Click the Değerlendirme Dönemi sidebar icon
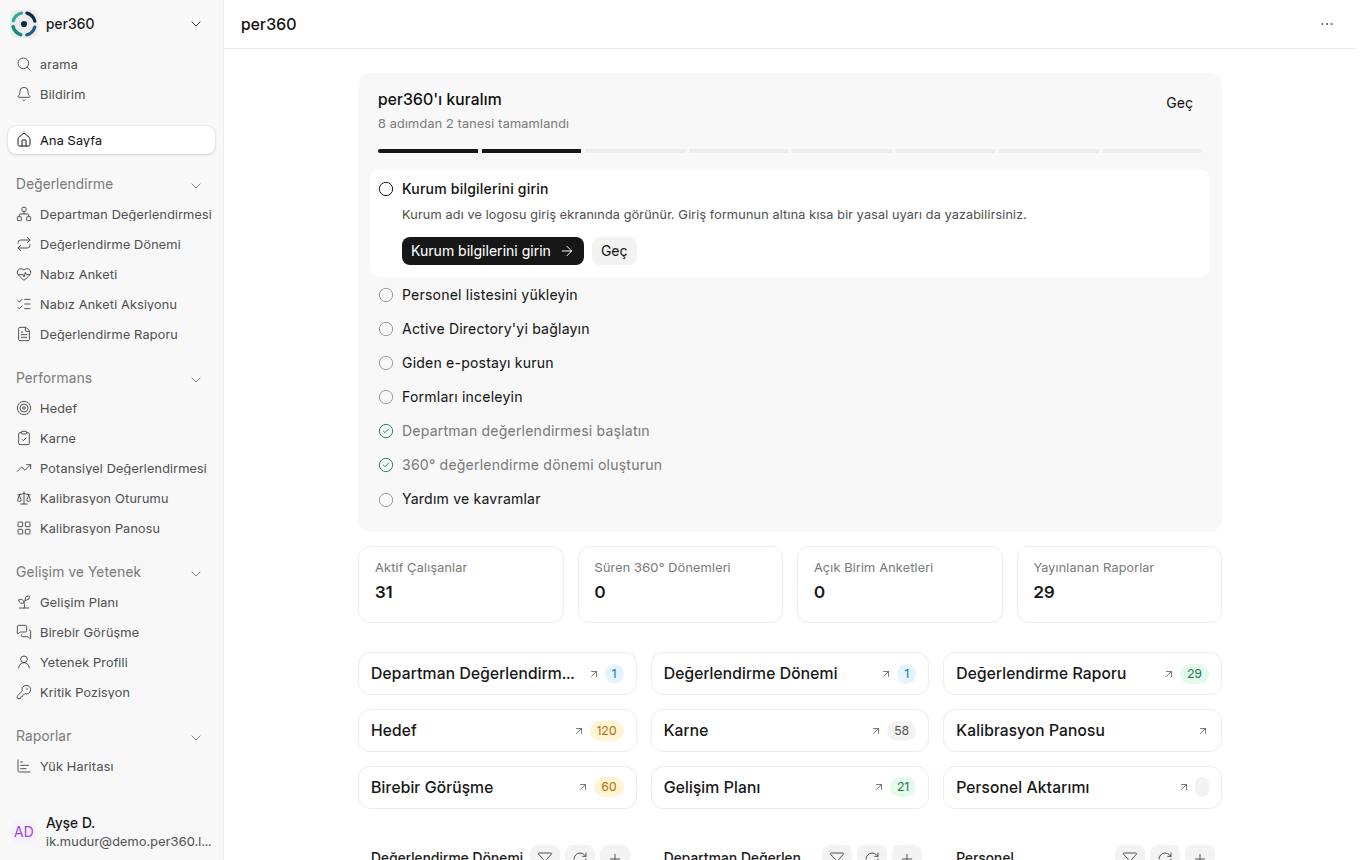This screenshot has width=1366, height=860. coord(25,245)
